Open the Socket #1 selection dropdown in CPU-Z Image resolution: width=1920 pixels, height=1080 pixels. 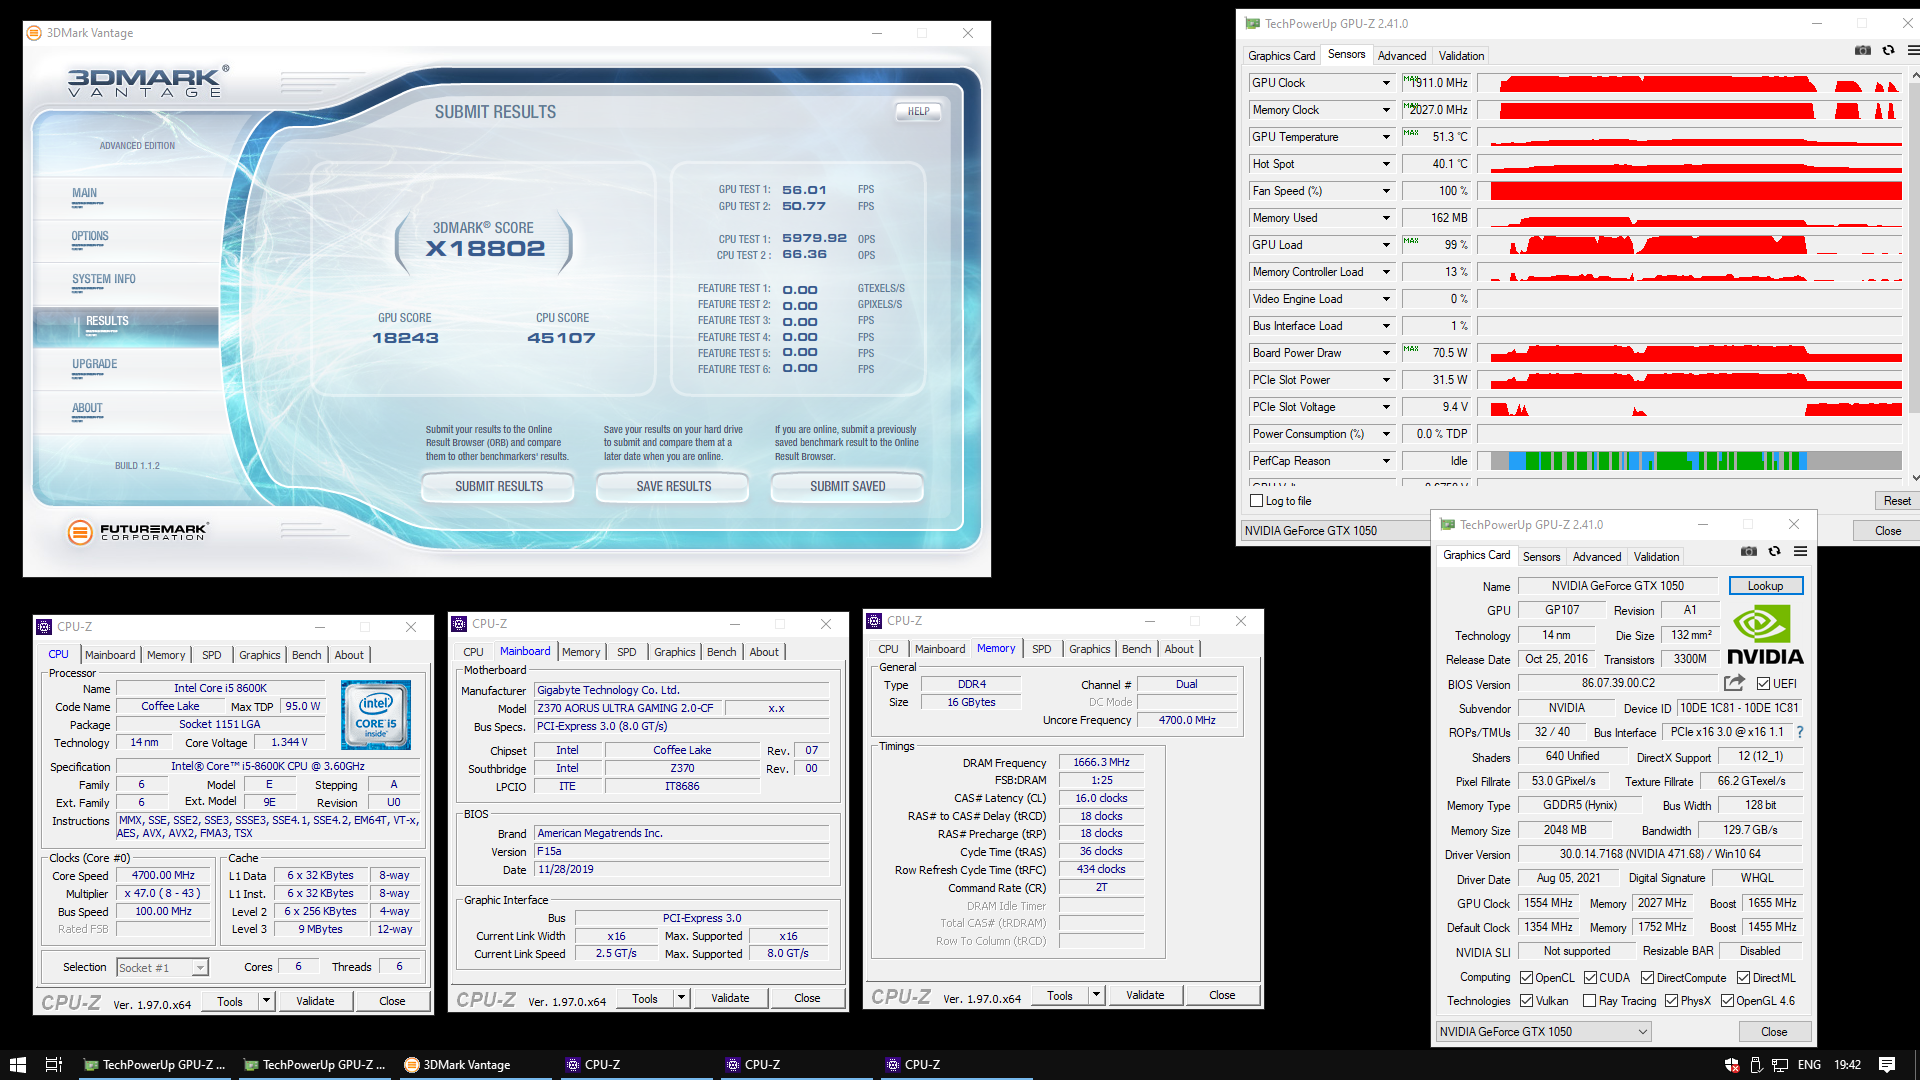point(162,968)
